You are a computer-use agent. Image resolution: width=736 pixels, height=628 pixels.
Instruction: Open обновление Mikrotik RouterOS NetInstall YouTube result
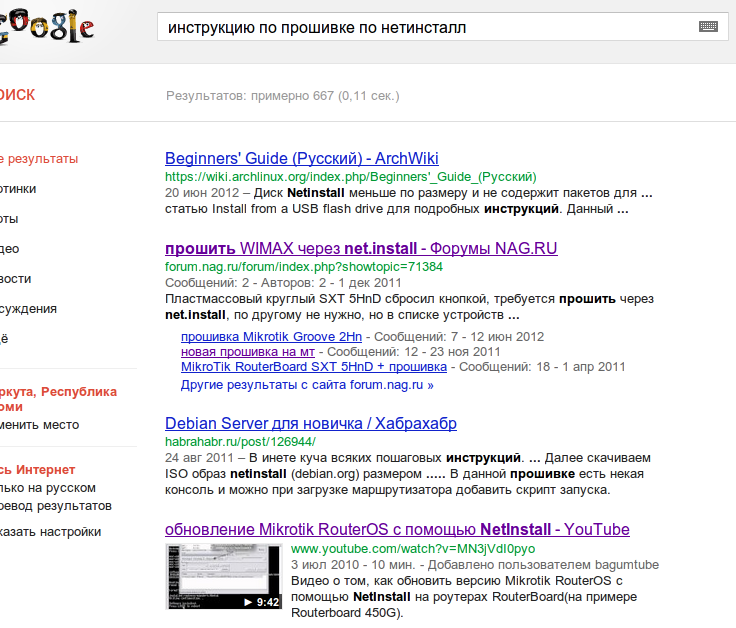397,529
